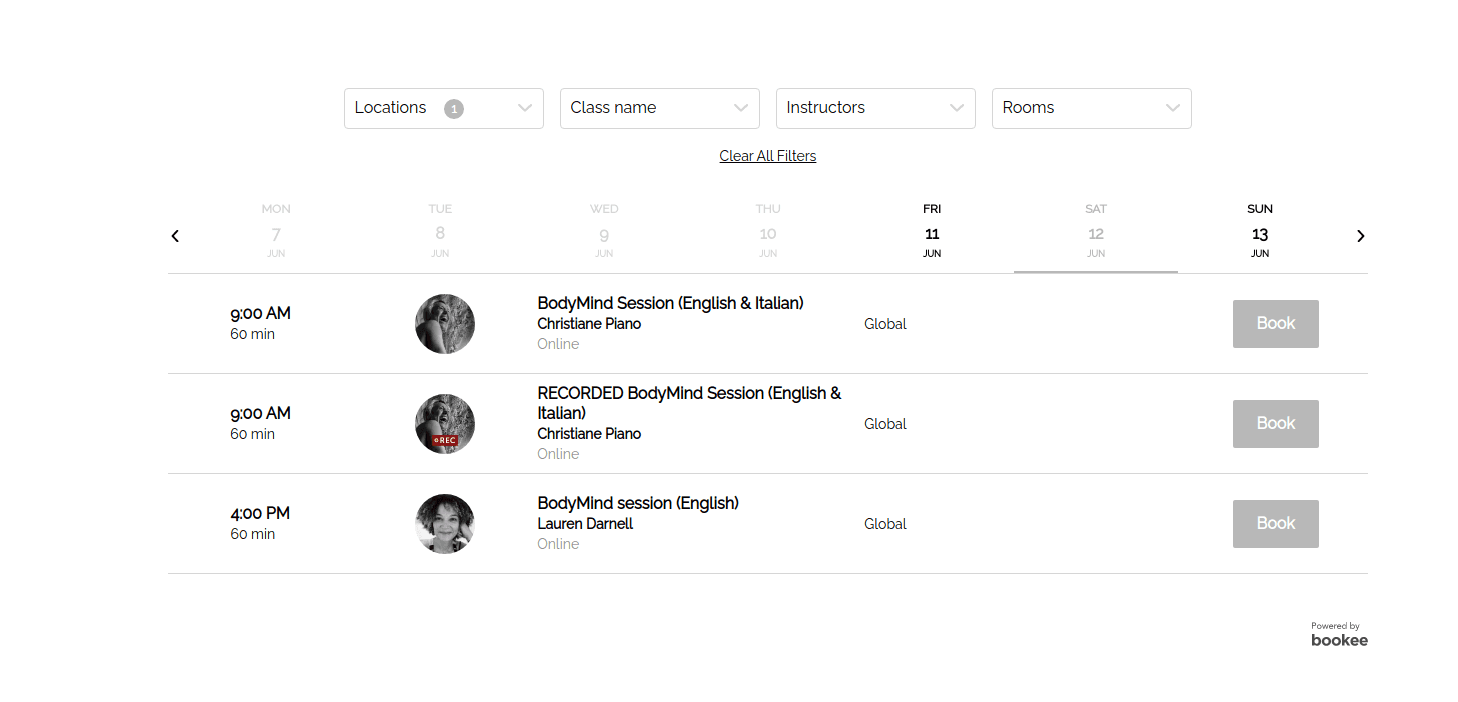Select Friday 11 Jun in date strip
Image resolution: width=1458 pixels, height=702 pixels.
(932, 232)
